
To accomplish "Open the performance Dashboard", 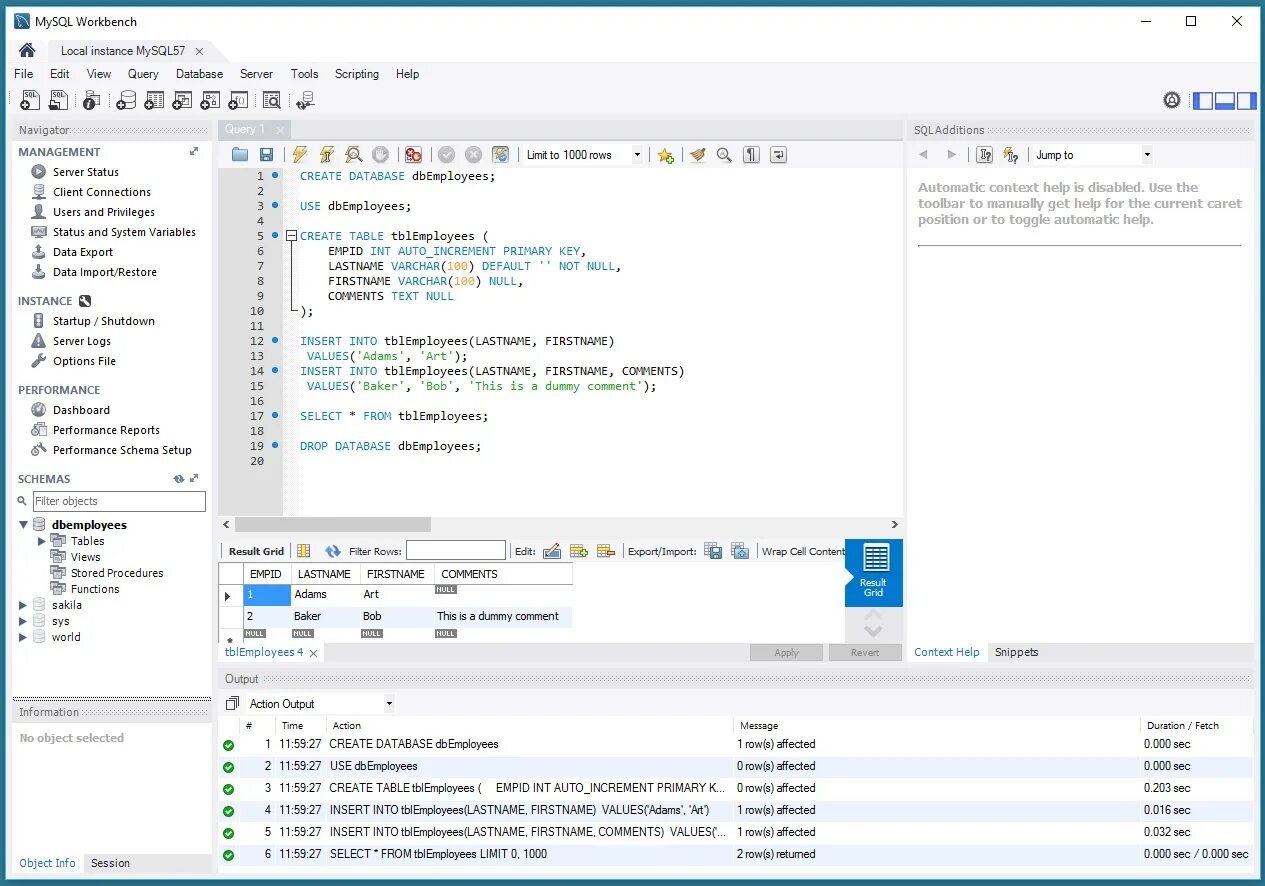I will coord(81,410).
